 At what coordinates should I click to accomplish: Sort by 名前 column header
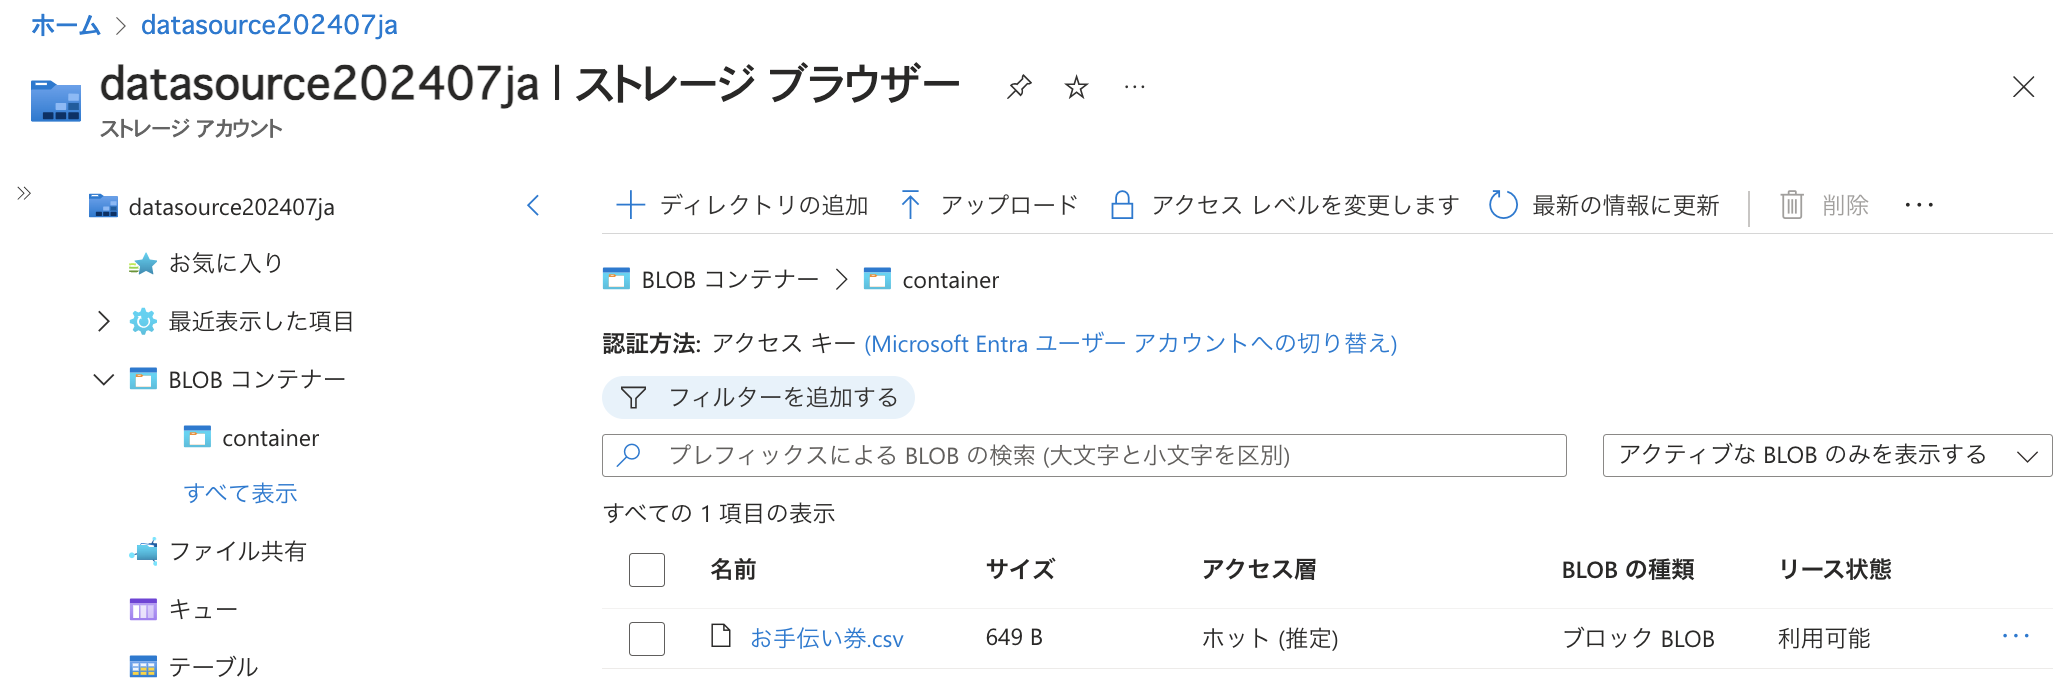coord(733,570)
